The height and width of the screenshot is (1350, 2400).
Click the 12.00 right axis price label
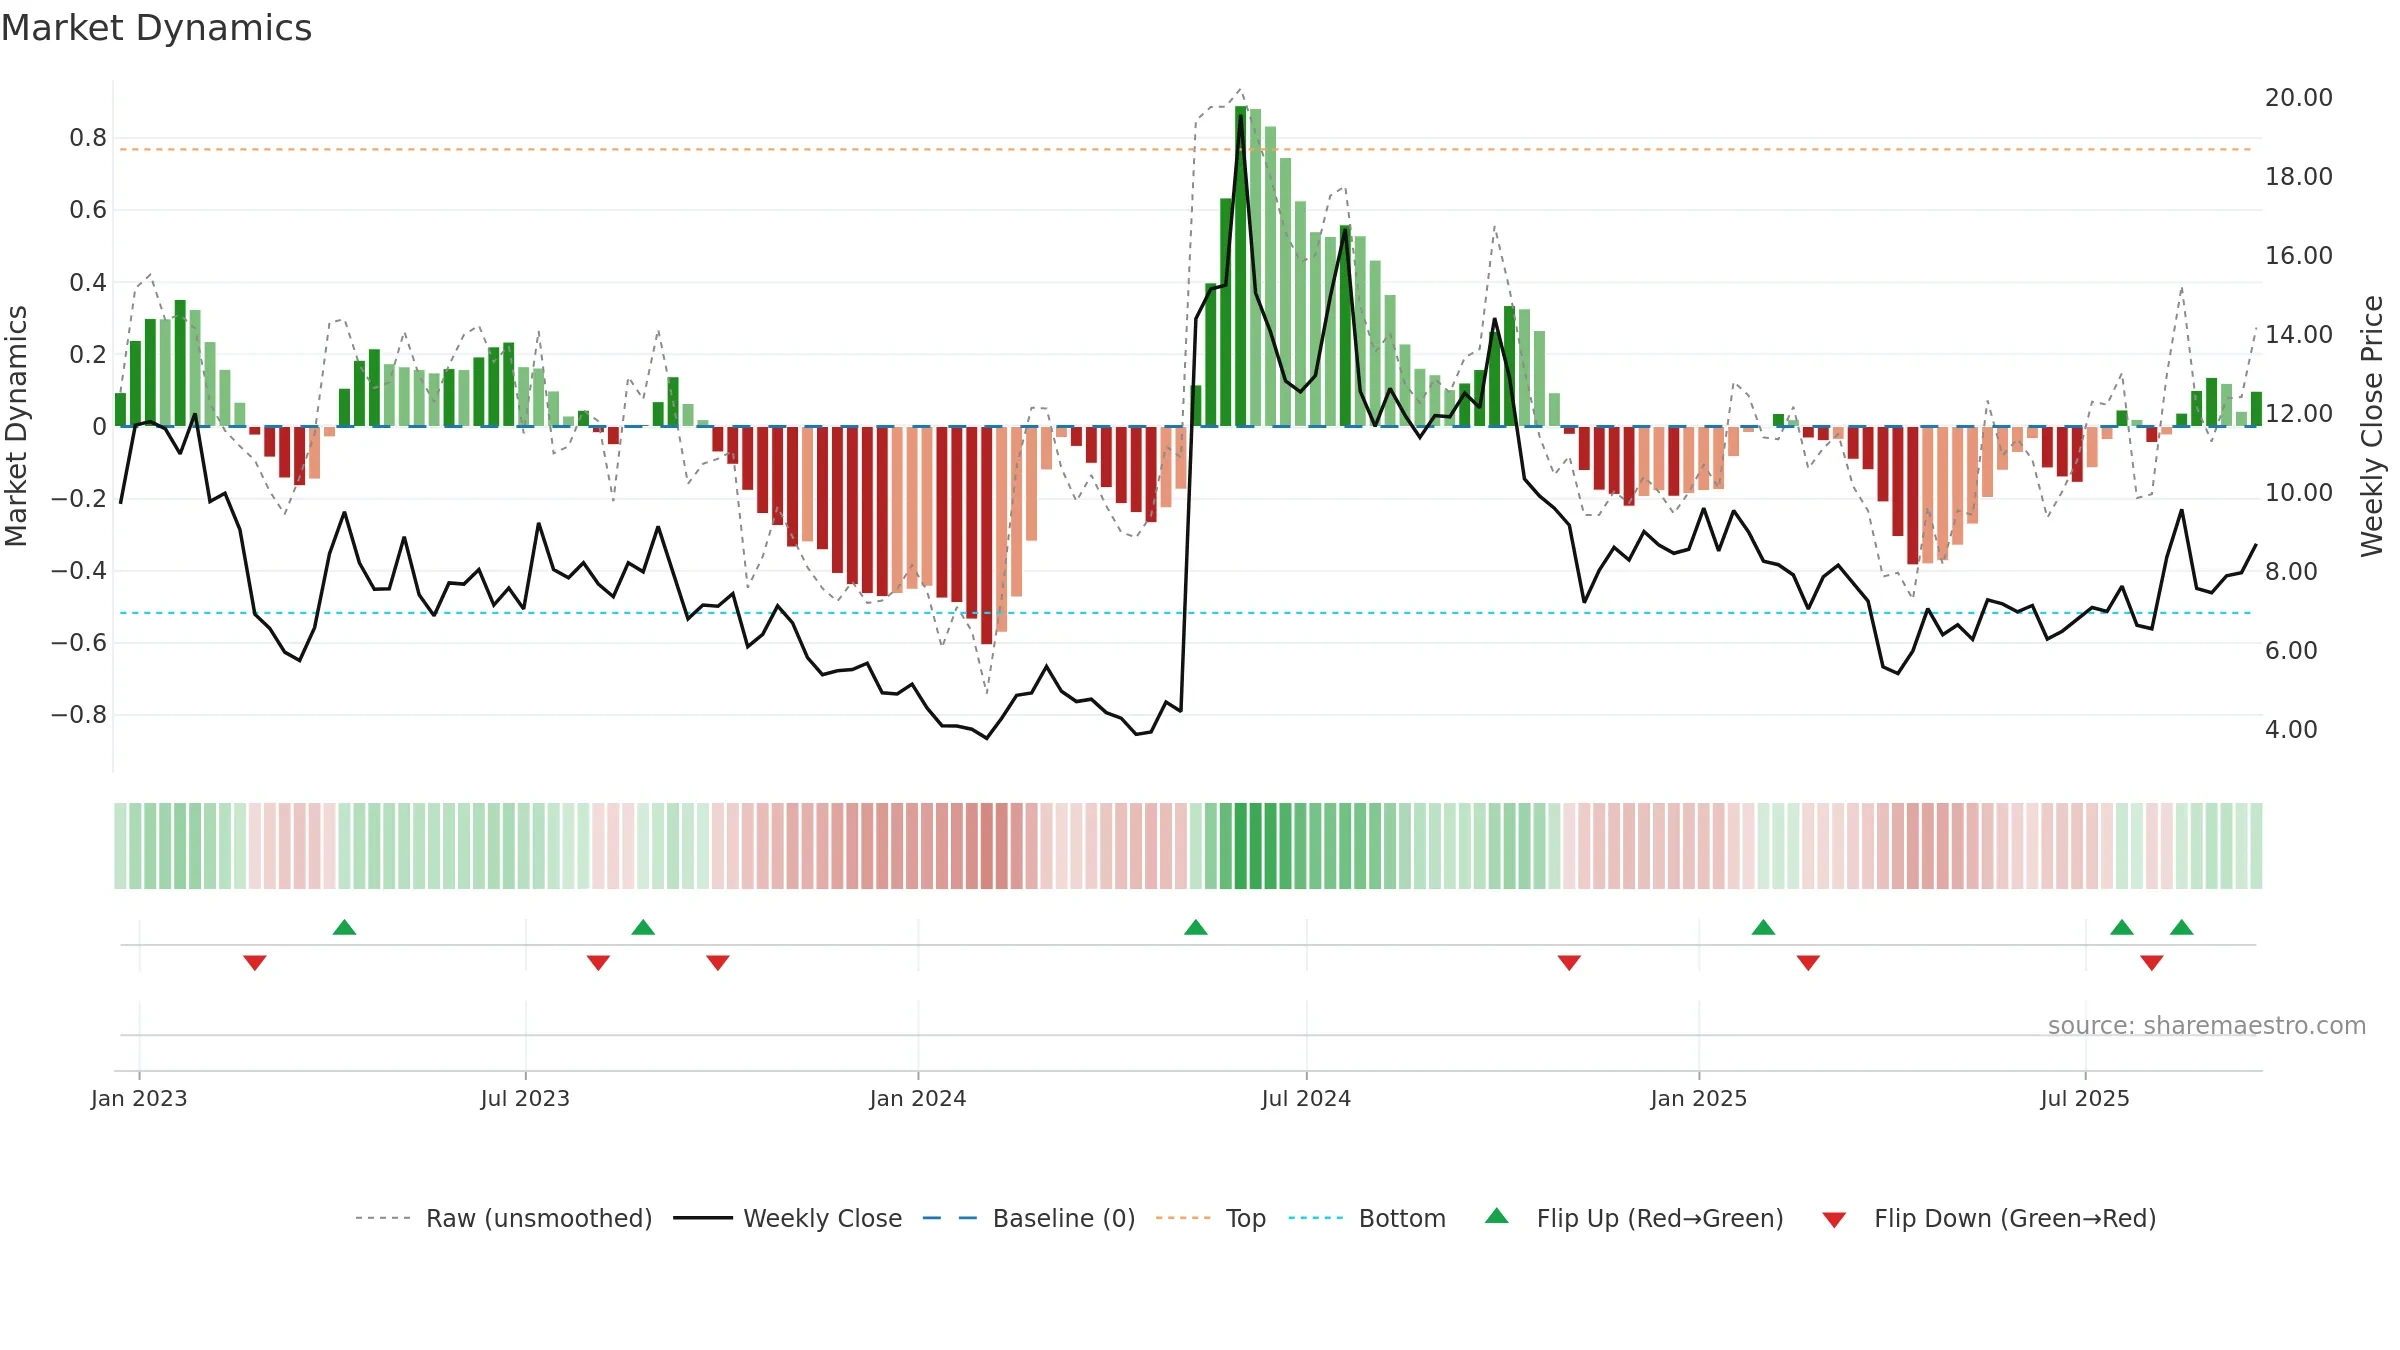point(2299,414)
